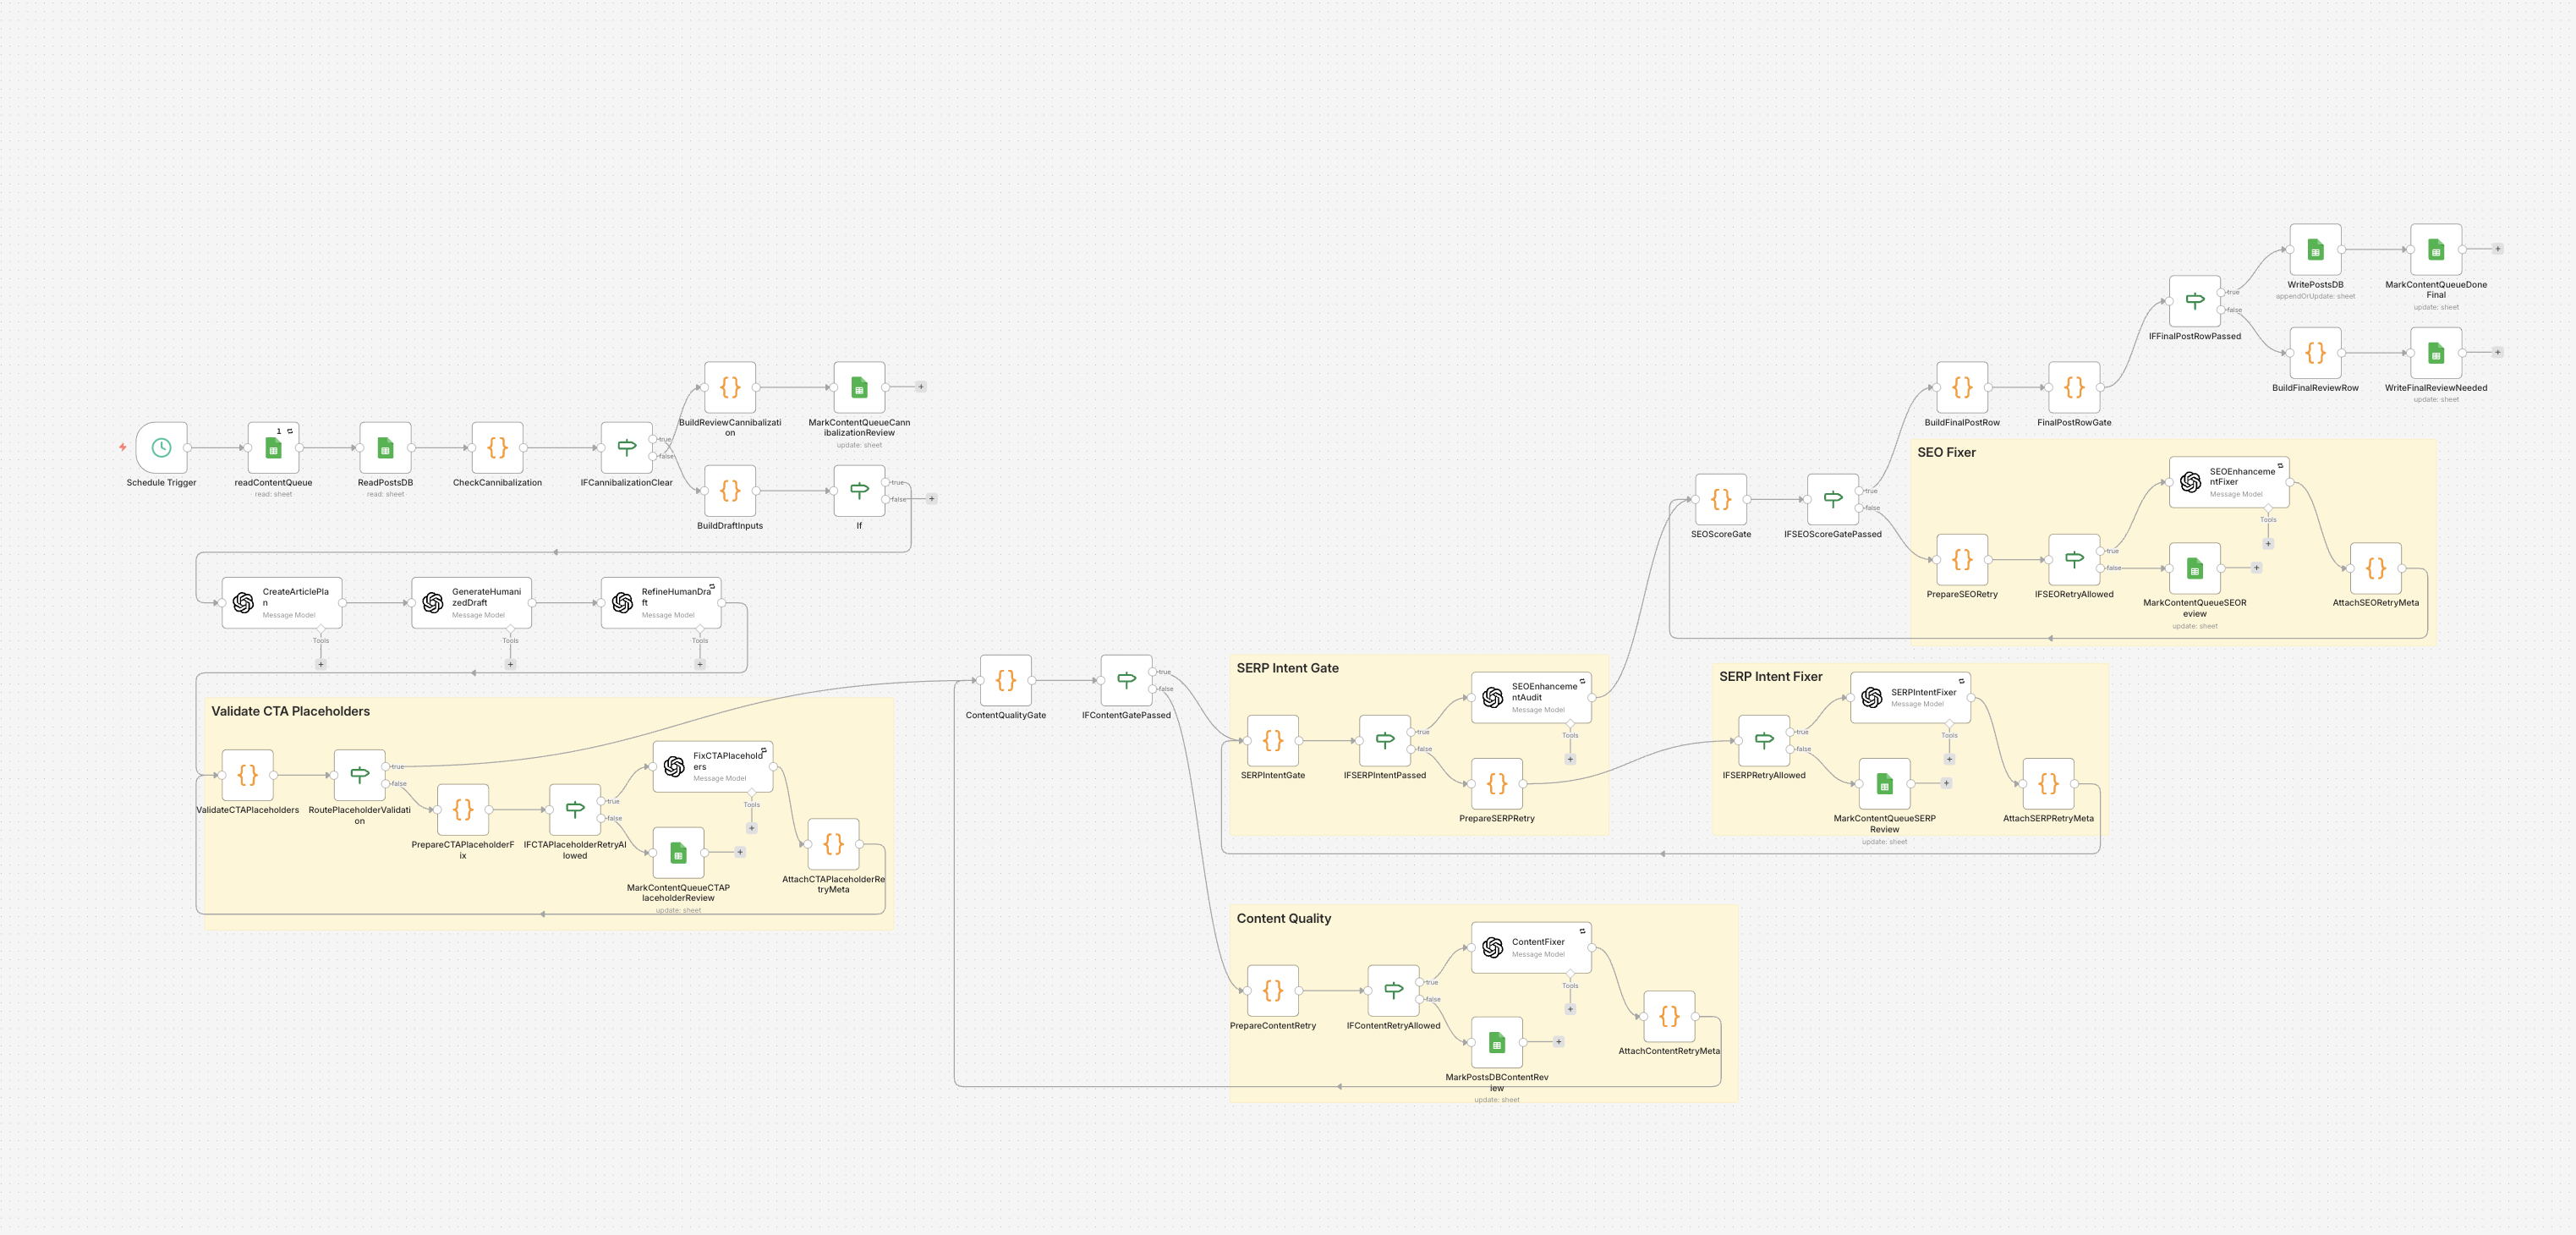Click the ReadPostsDB sheets node
This screenshot has width=2576, height=1235.
[x=385, y=448]
